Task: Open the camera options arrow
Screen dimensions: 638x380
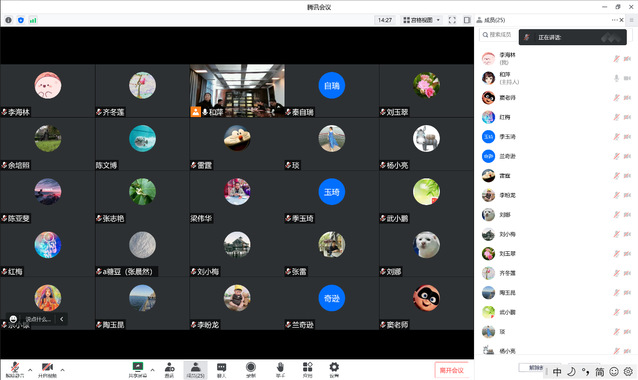Action: click(x=62, y=370)
